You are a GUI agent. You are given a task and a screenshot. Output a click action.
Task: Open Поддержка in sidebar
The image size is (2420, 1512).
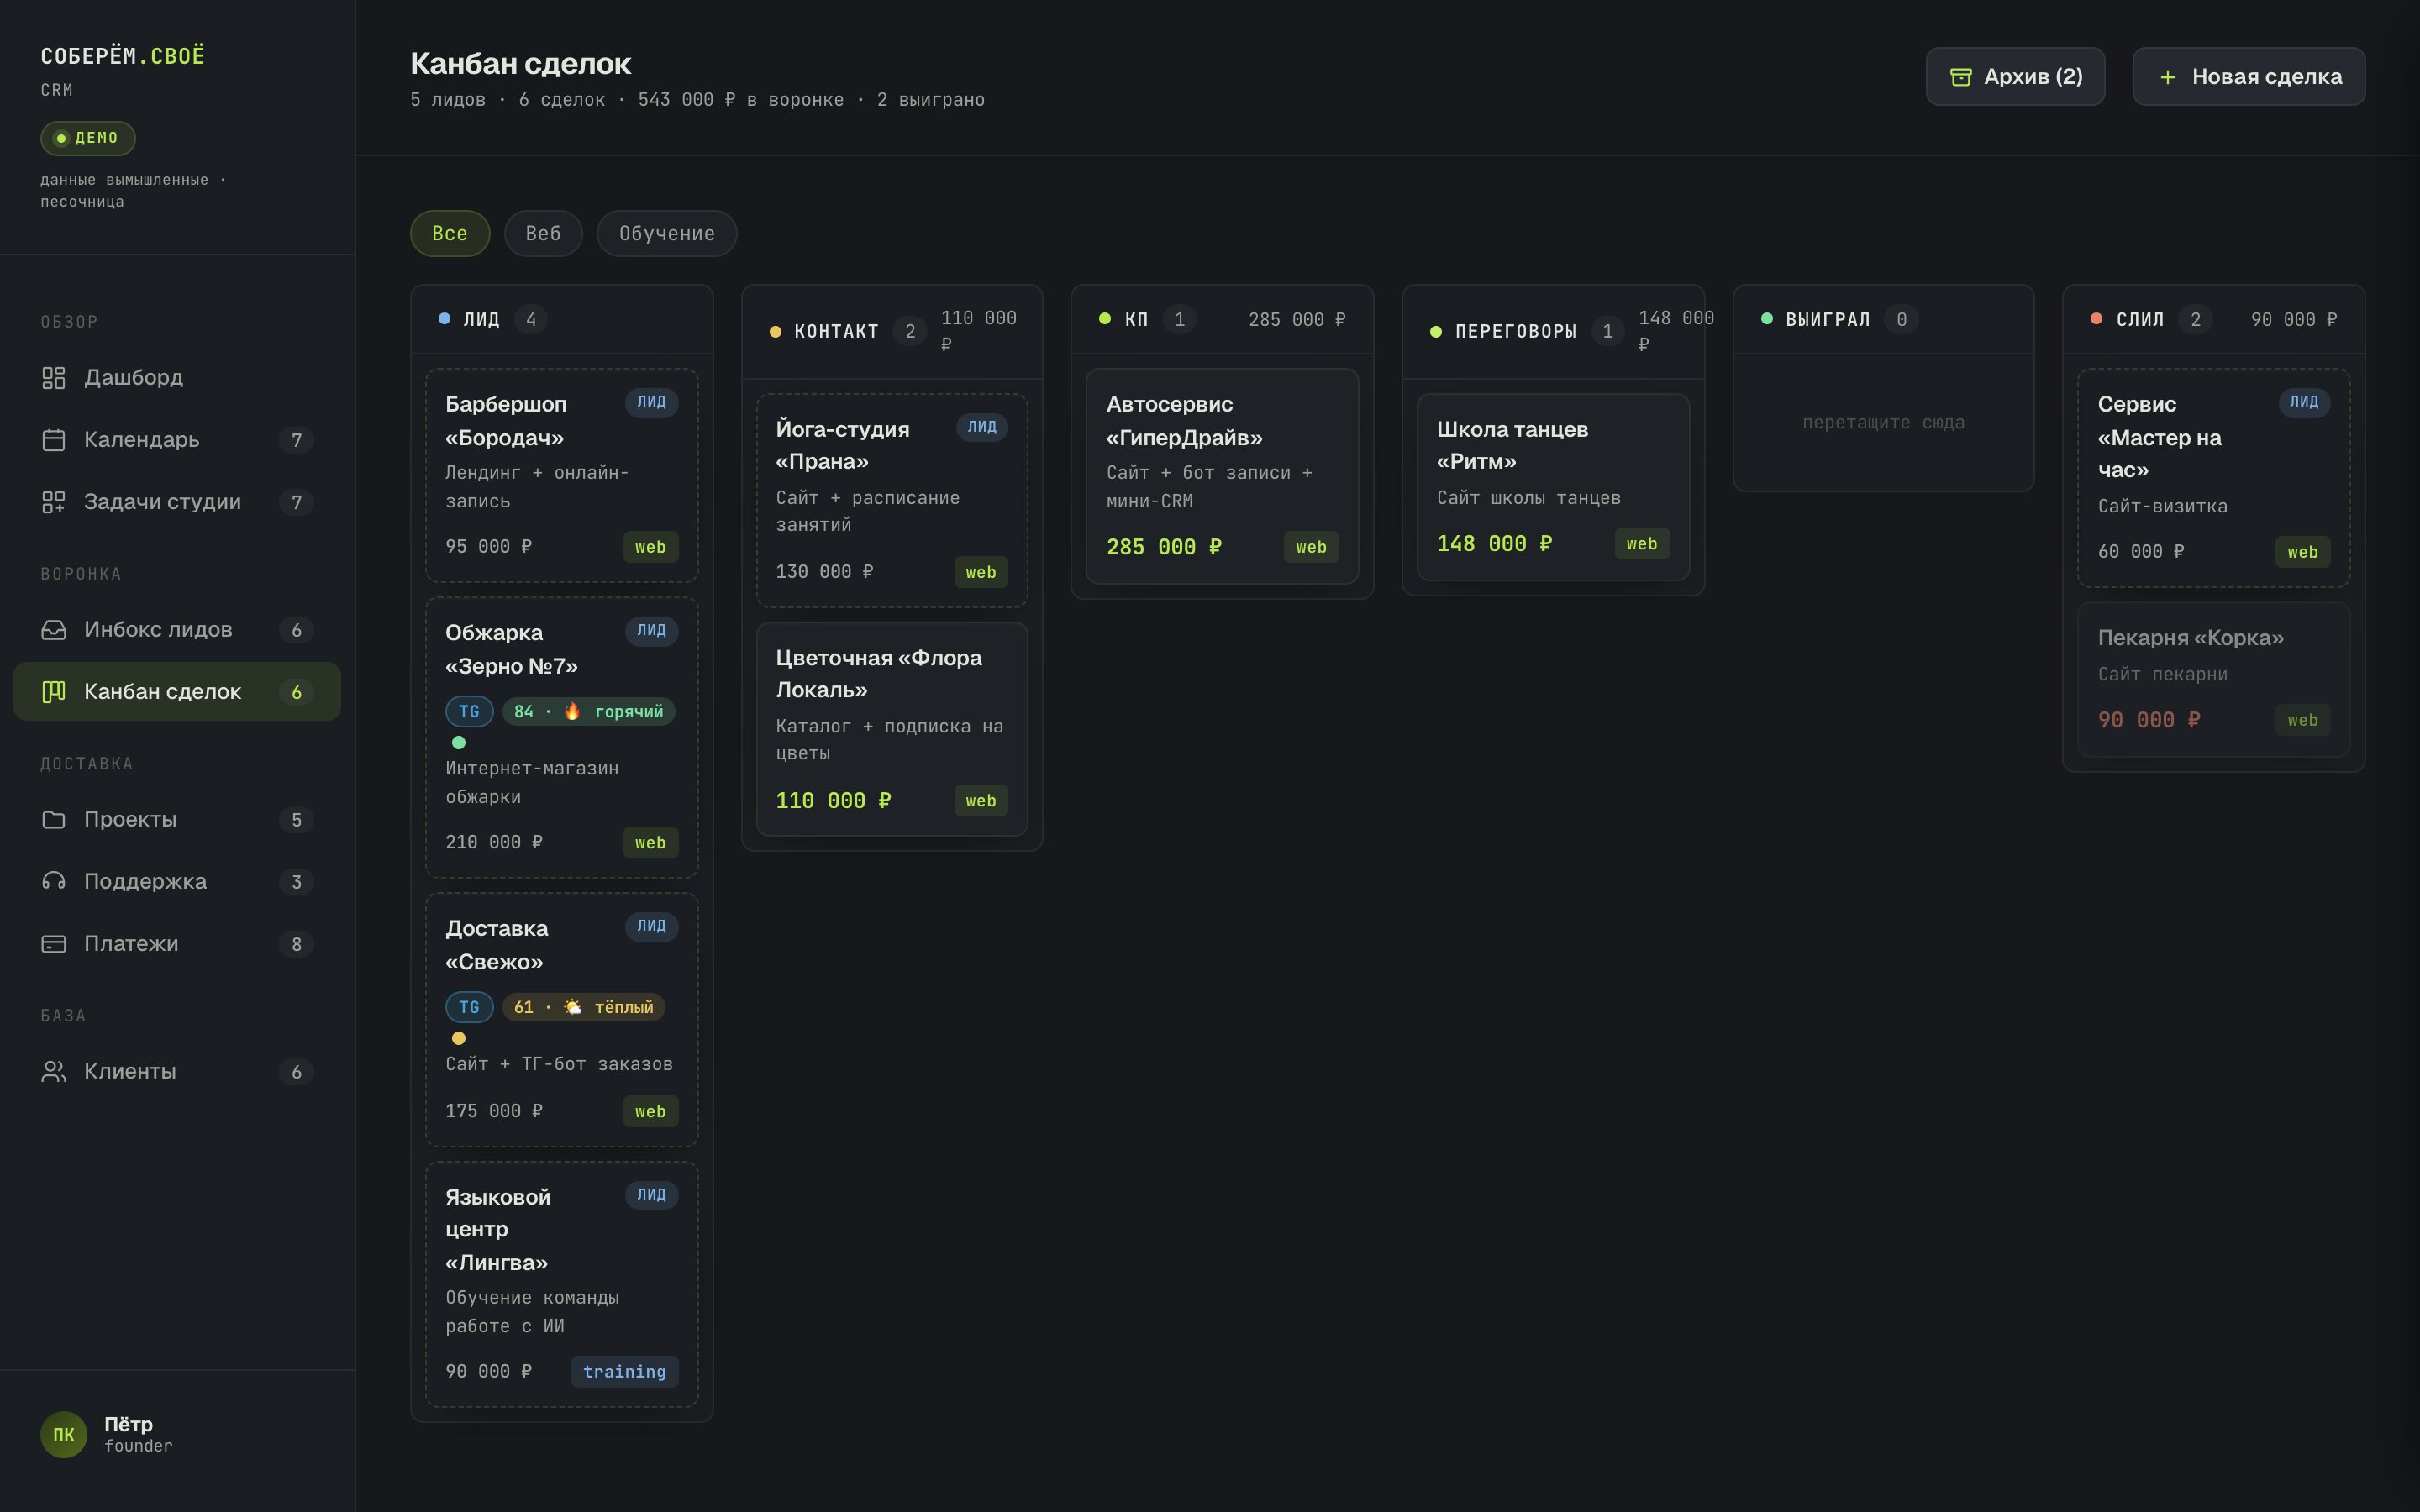pyautogui.click(x=177, y=882)
